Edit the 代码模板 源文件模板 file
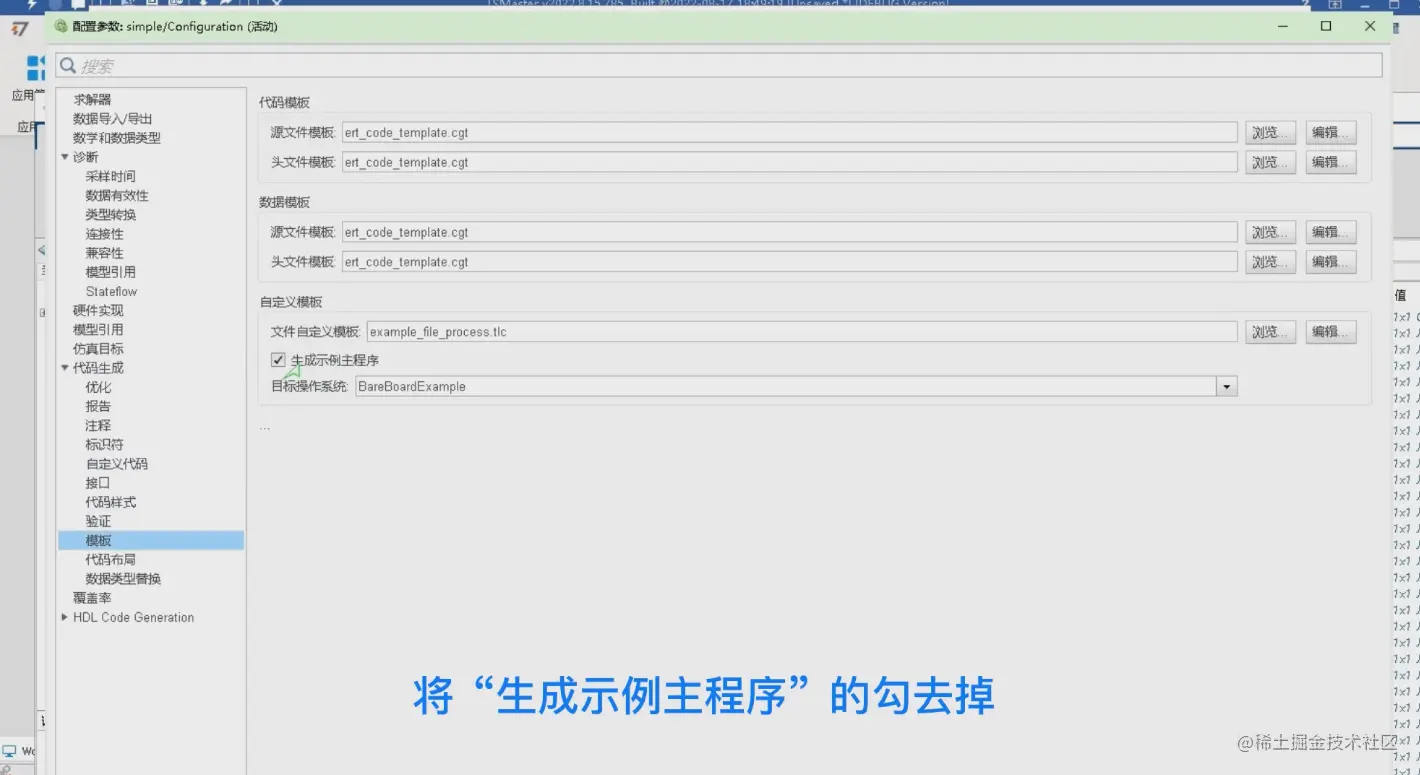This screenshot has width=1420, height=775. [1331, 133]
